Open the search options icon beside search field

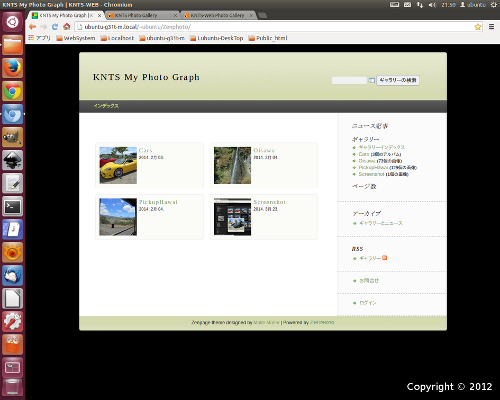click(x=372, y=80)
